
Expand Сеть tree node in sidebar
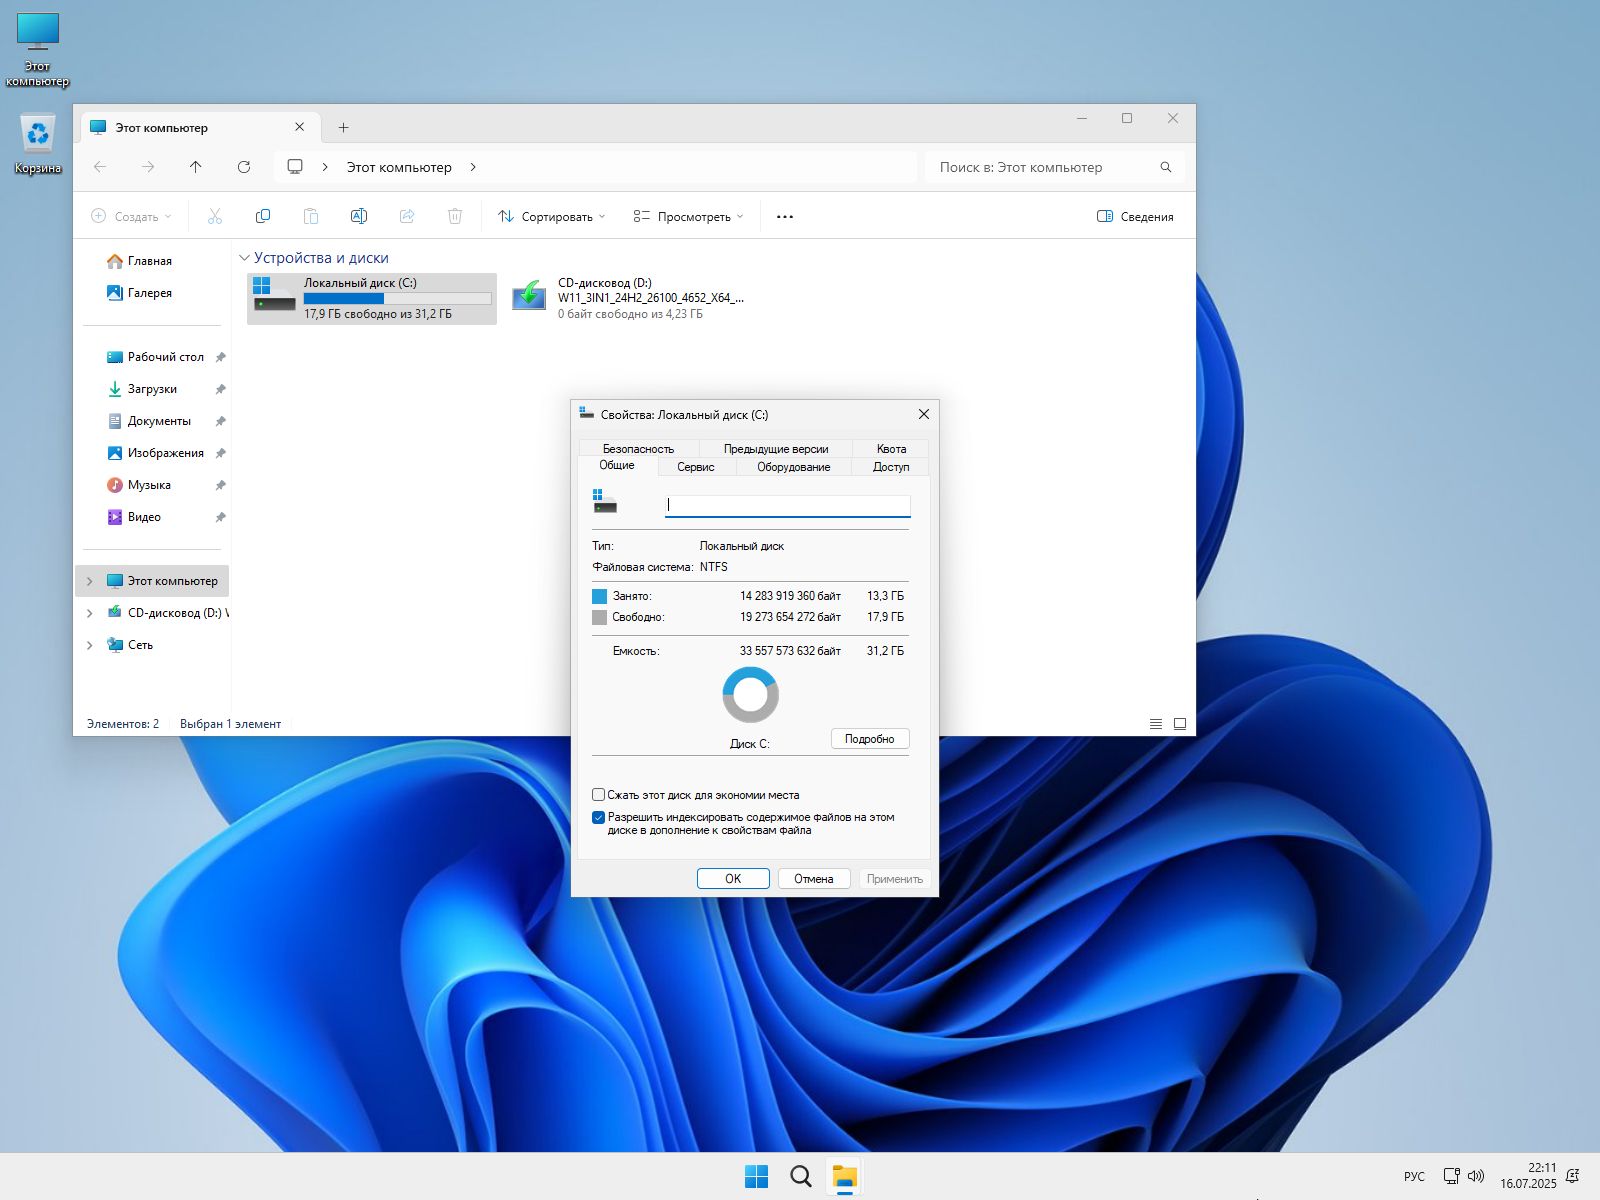[89, 645]
